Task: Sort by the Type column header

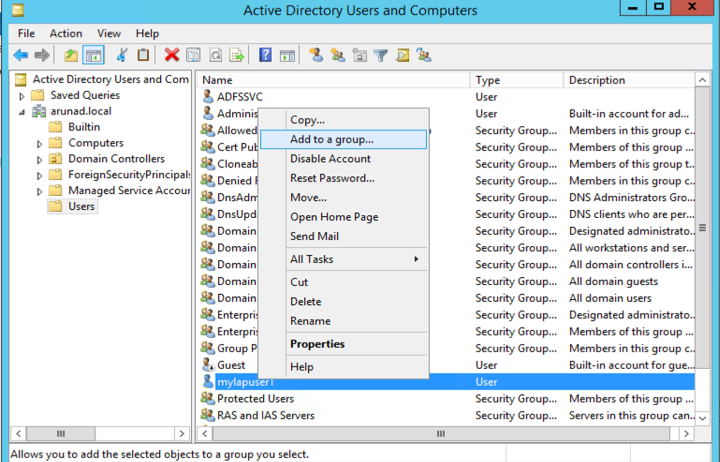Action: point(517,80)
